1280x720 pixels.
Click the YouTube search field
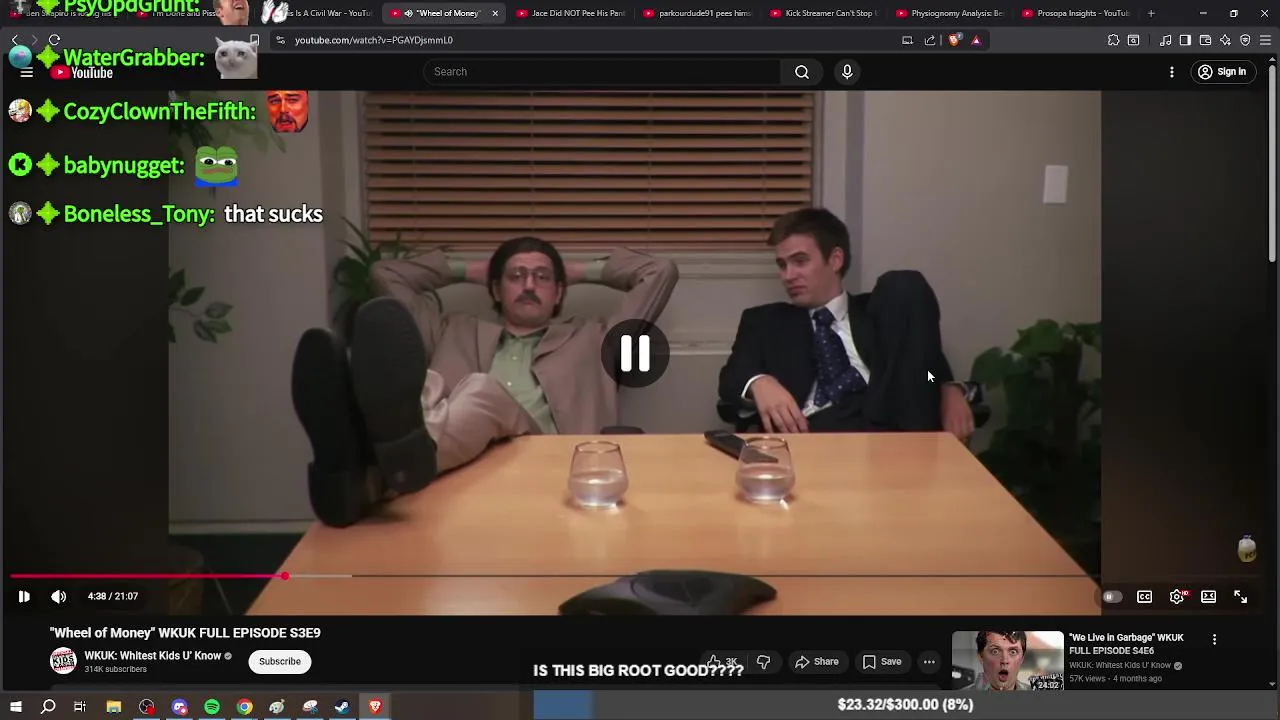[603, 72]
